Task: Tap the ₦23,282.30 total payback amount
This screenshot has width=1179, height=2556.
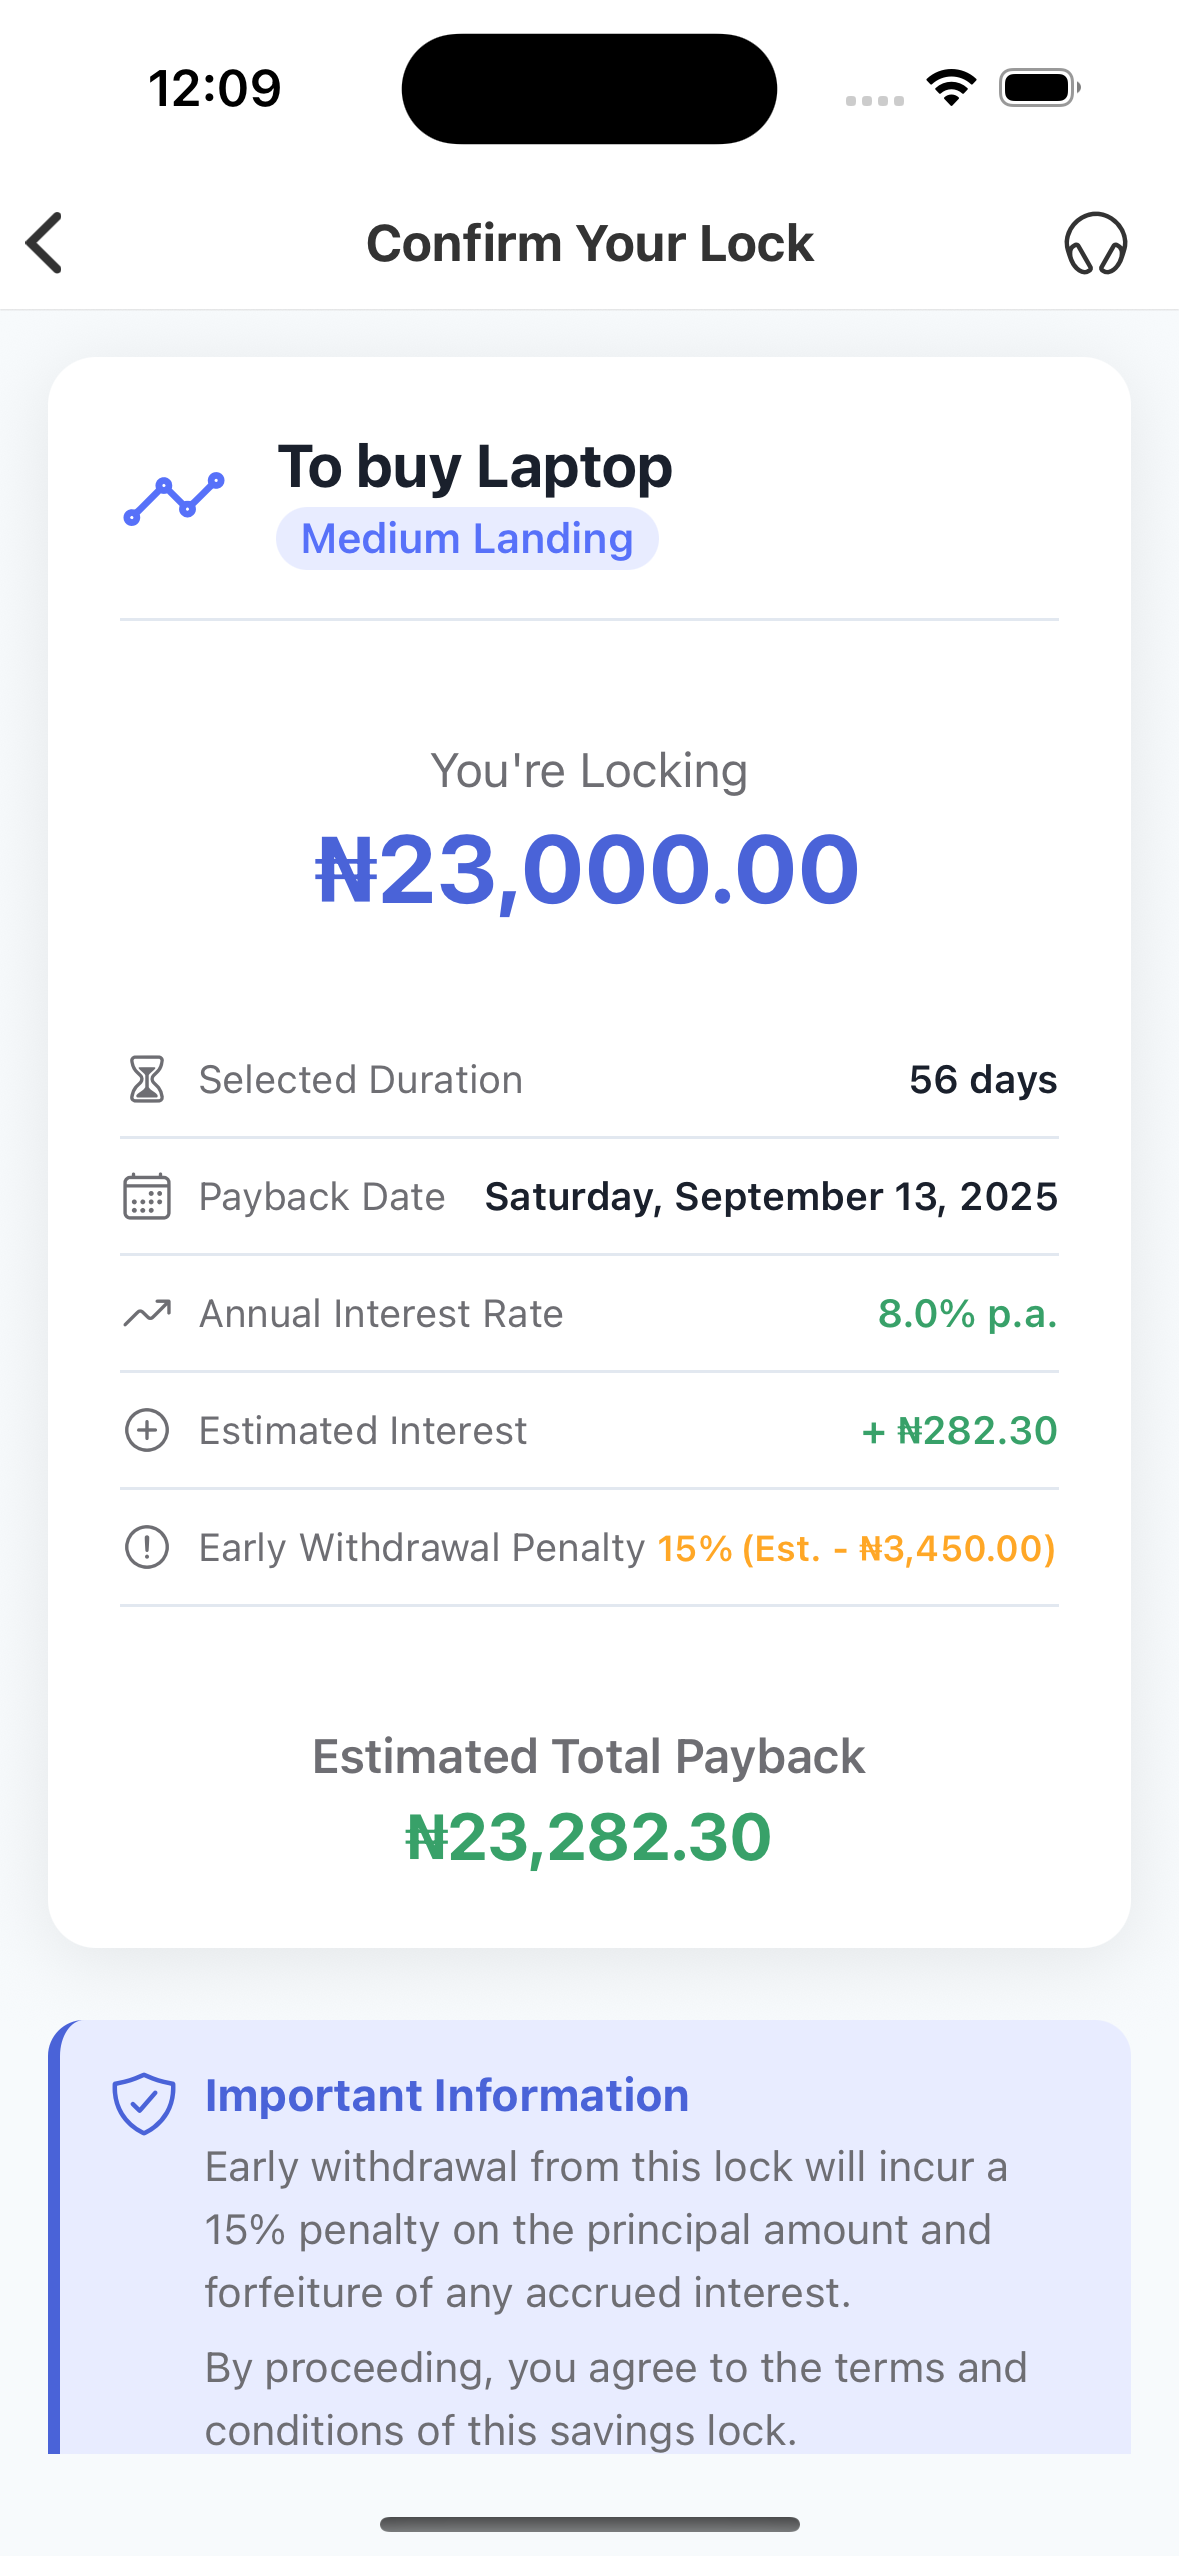Action: (x=588, y=1837)
